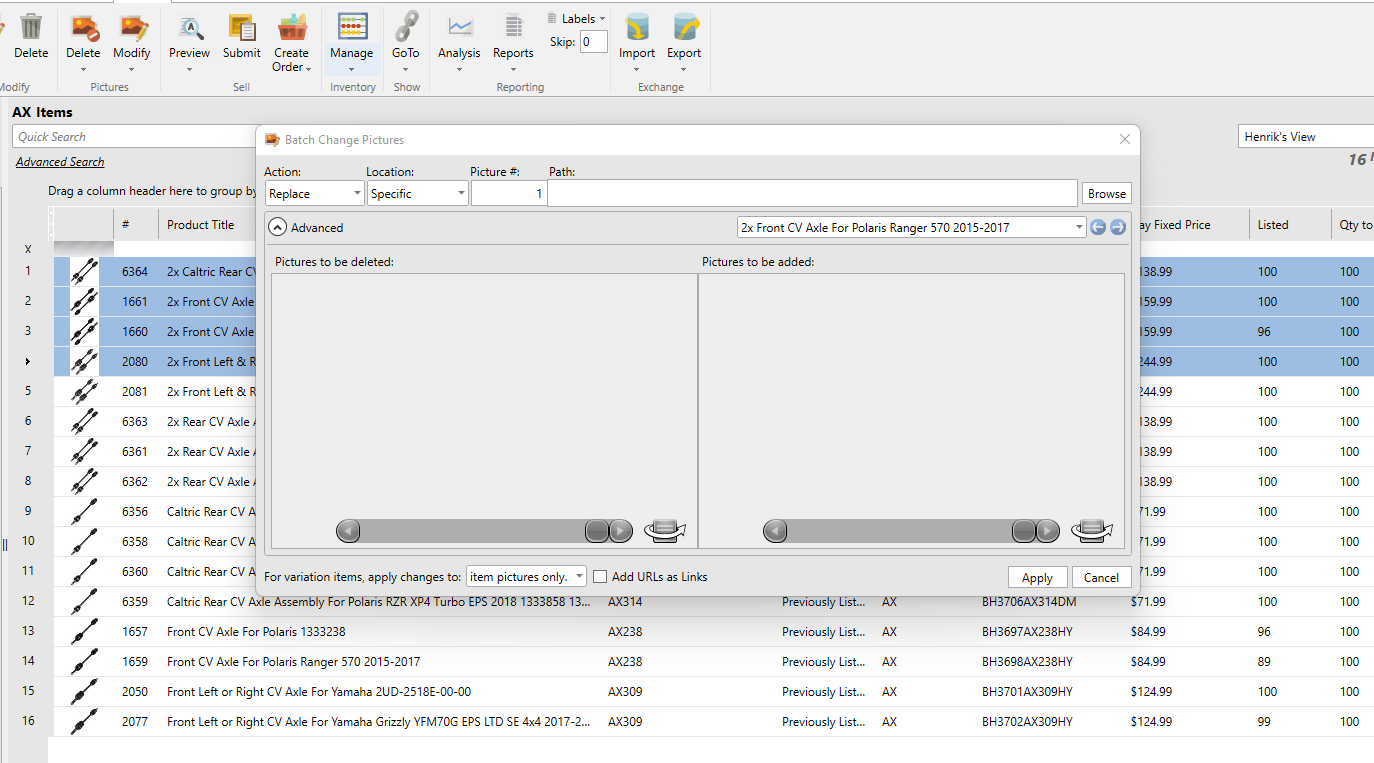
Task: Go to next item with blue right arrow
Action: pyautogui.click(x=1118, y=228)
